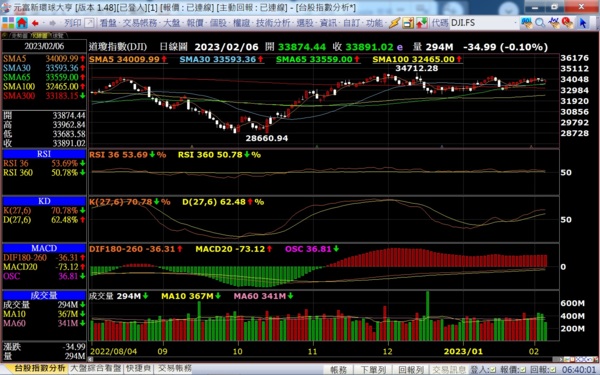Image resolution: width=600 pixels, height=375 pixels.
Task: Open the magnifier search icon in toolbar
Action: 540,23
